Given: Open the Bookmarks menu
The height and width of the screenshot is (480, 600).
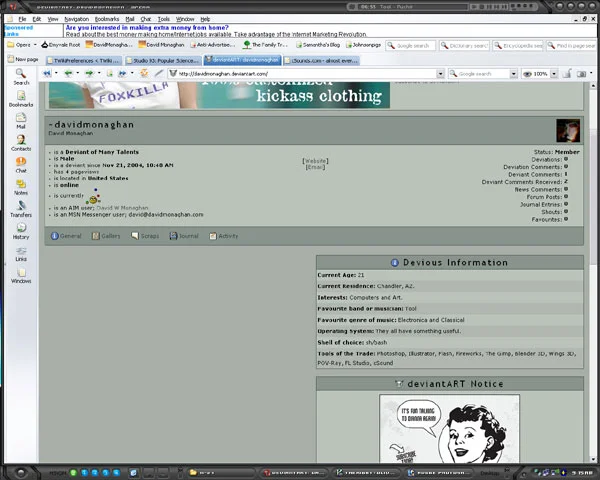Looking at the screenshot, I should click(x=107, y=19).
